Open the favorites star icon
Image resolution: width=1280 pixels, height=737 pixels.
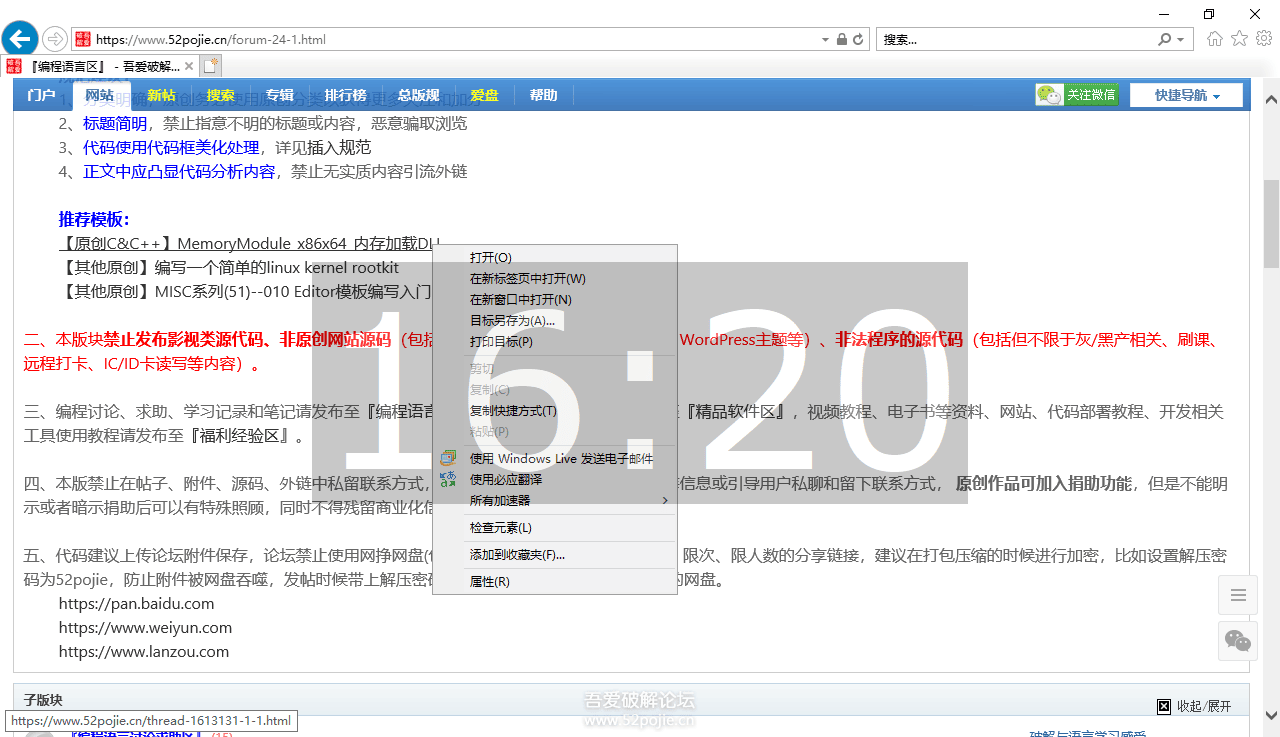[x=1240, y=39]
